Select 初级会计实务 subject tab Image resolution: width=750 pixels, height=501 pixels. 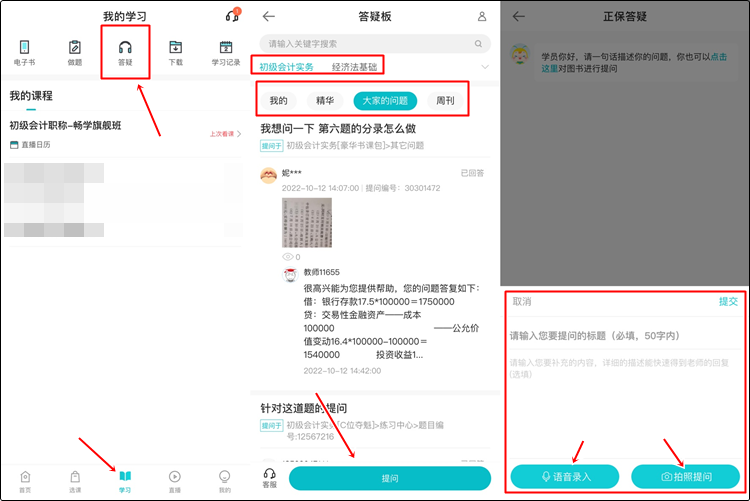[x=287, y=67]
